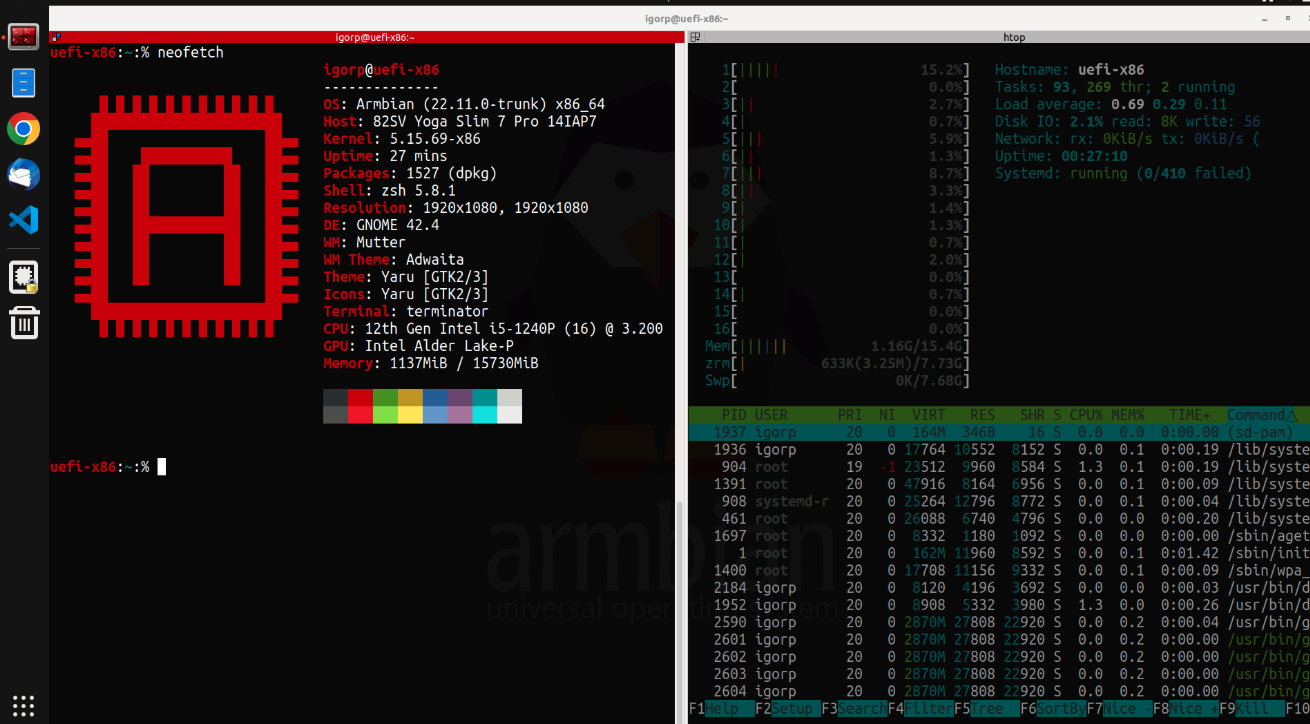Click the 'Shell: zsh 5.8.1' neofetch line
Image resolution: width=1310 pixels, height=724 pixels.
pyautogui.click(x=389, y=190)
